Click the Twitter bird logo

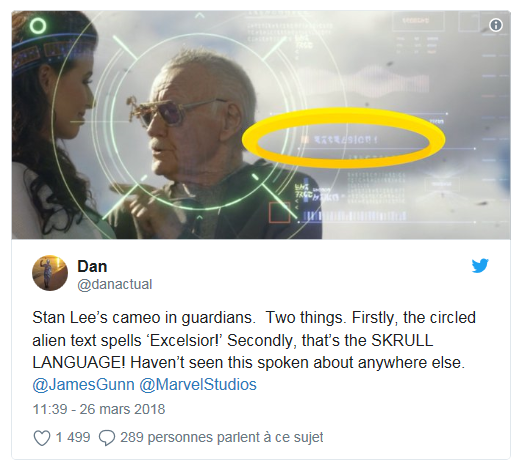(x=480, y=266)
